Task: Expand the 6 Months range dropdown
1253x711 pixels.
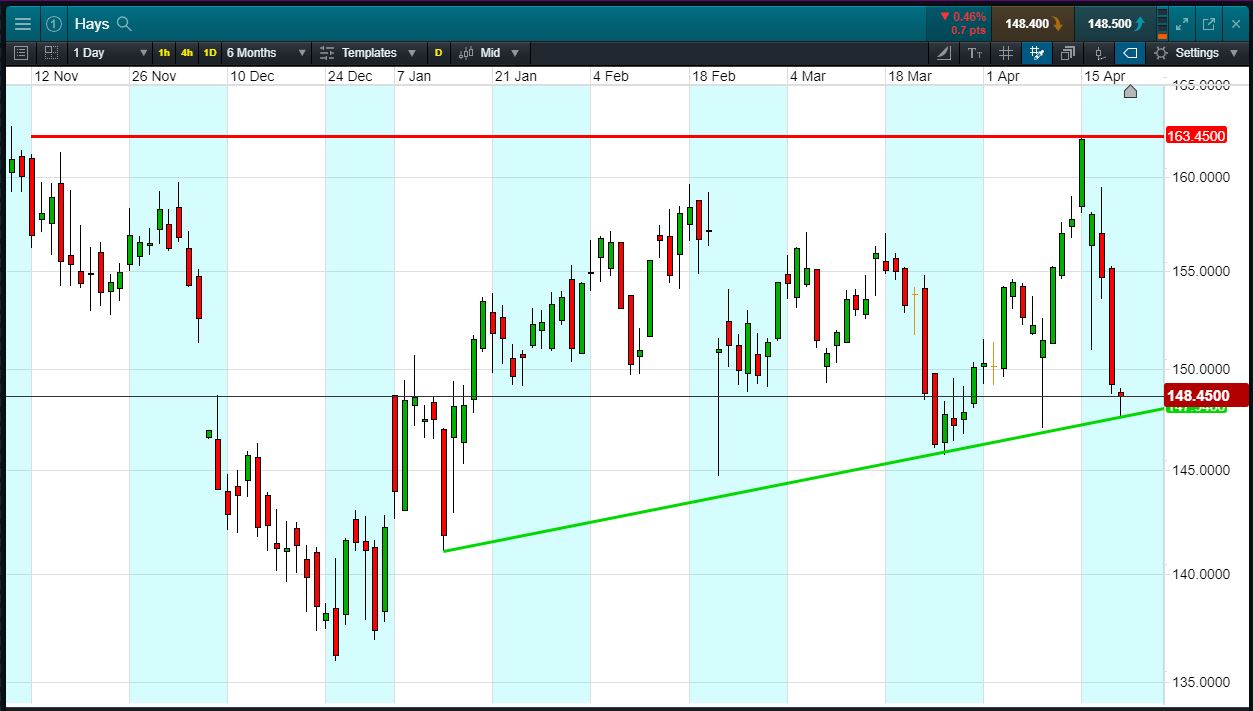Action: tap(267, 52)
